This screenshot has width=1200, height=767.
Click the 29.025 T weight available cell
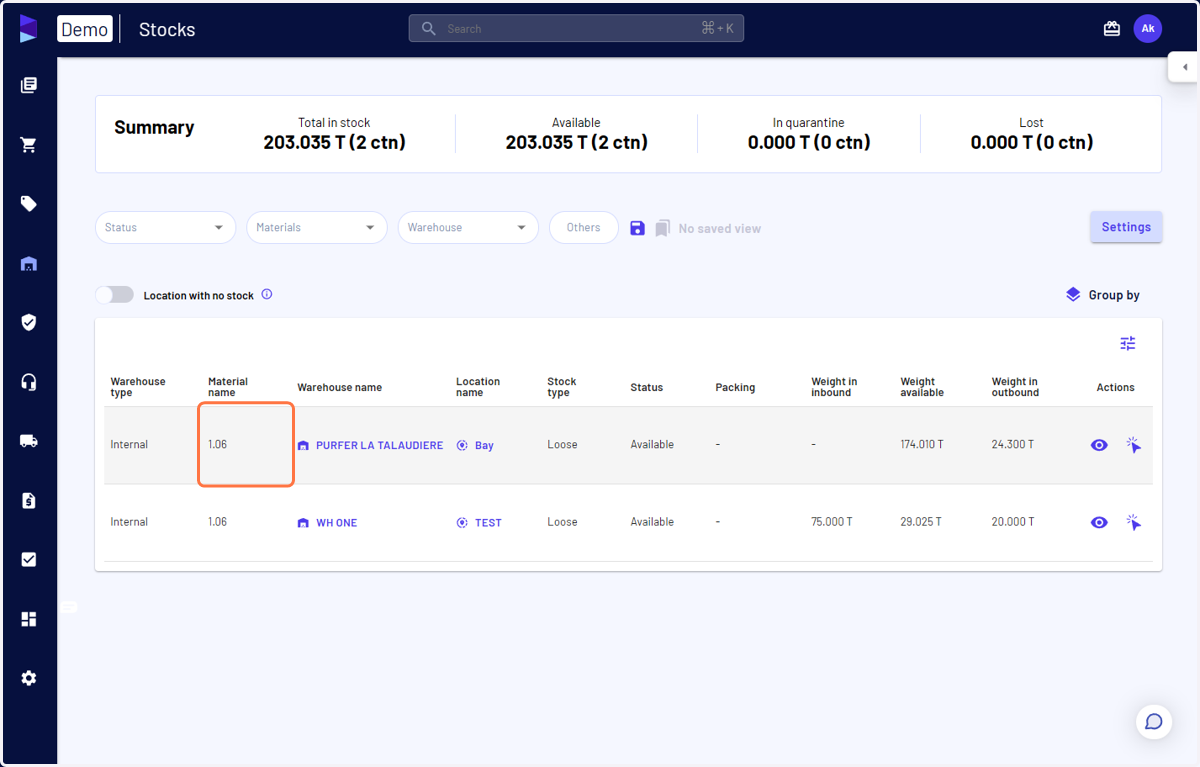(x=921, y=522)
